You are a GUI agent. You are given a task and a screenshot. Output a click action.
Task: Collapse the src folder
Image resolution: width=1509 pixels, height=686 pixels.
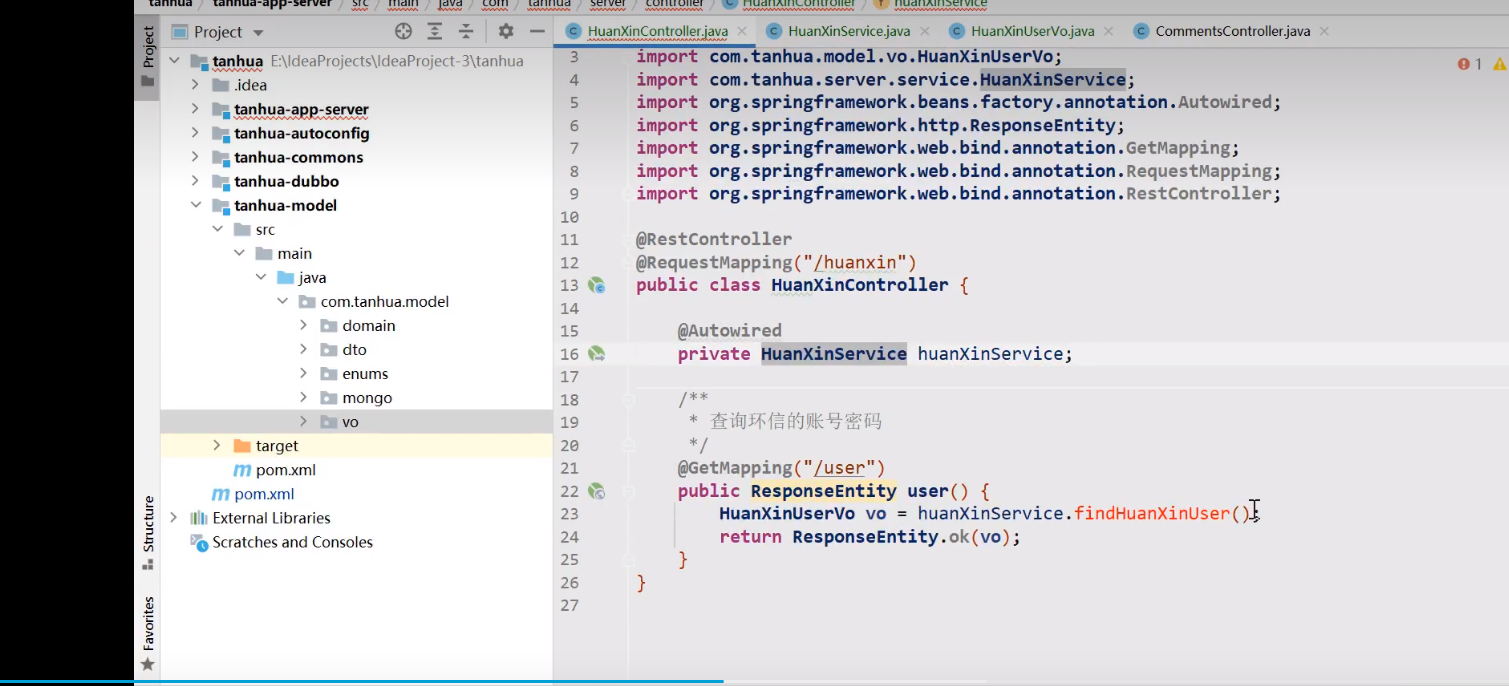click(x=217, y=229)
